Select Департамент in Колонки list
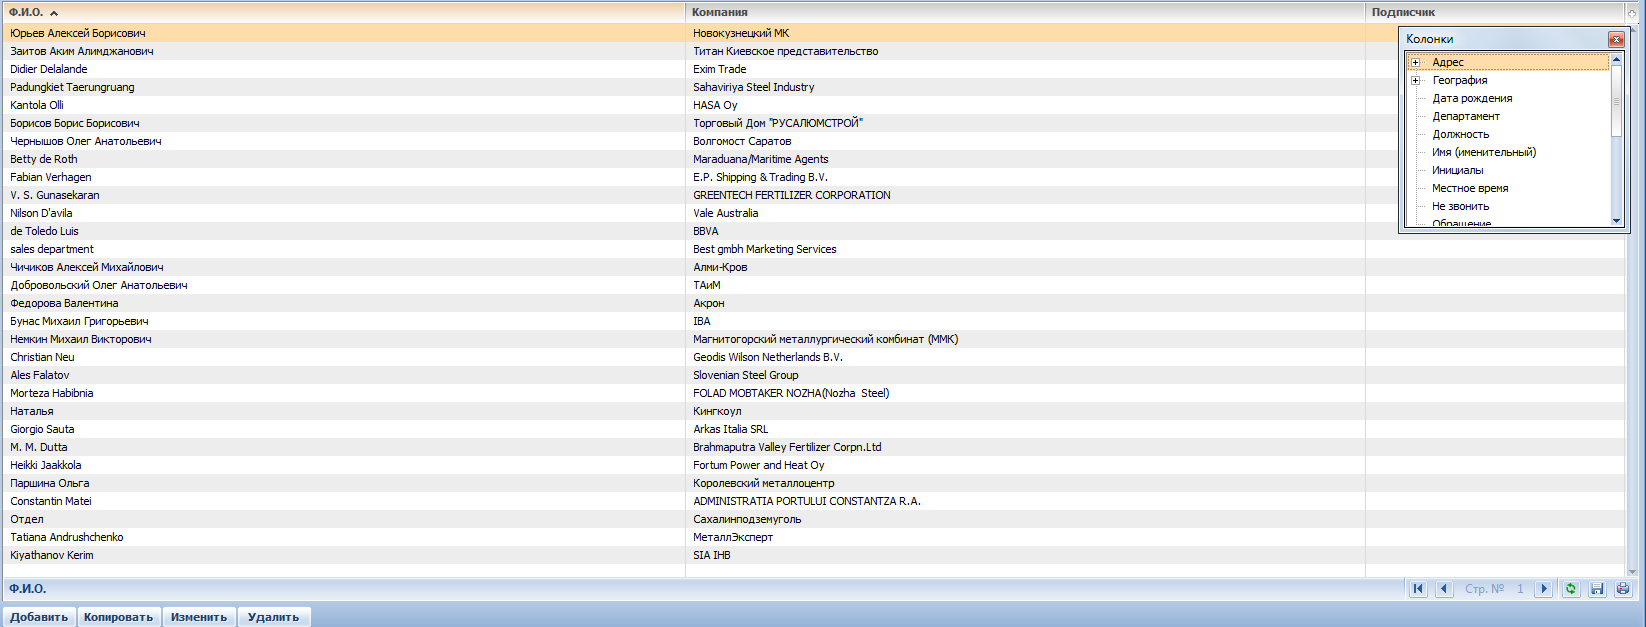Screen dimensions: 1646x627 click(x=1466, y=116)
